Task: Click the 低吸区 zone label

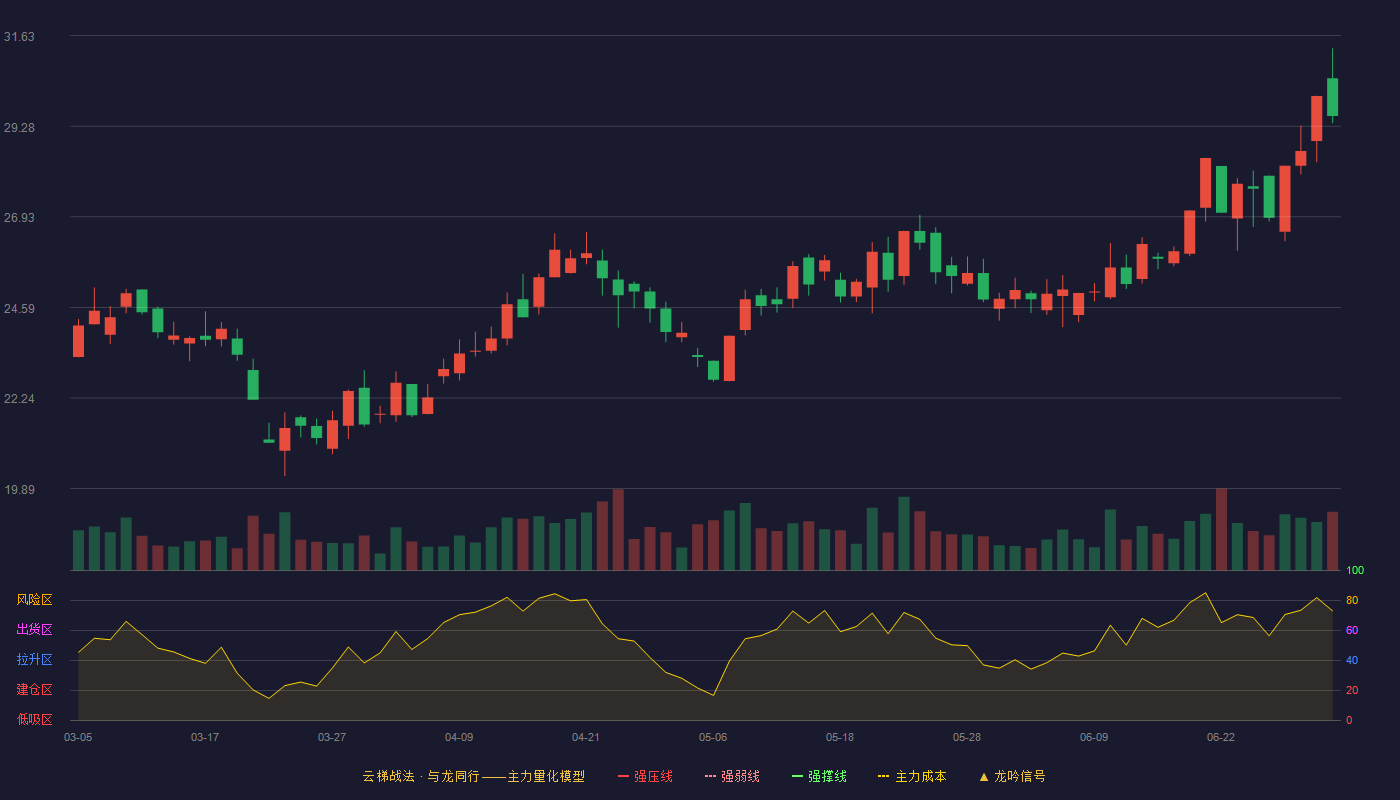Action: point(34,720)
